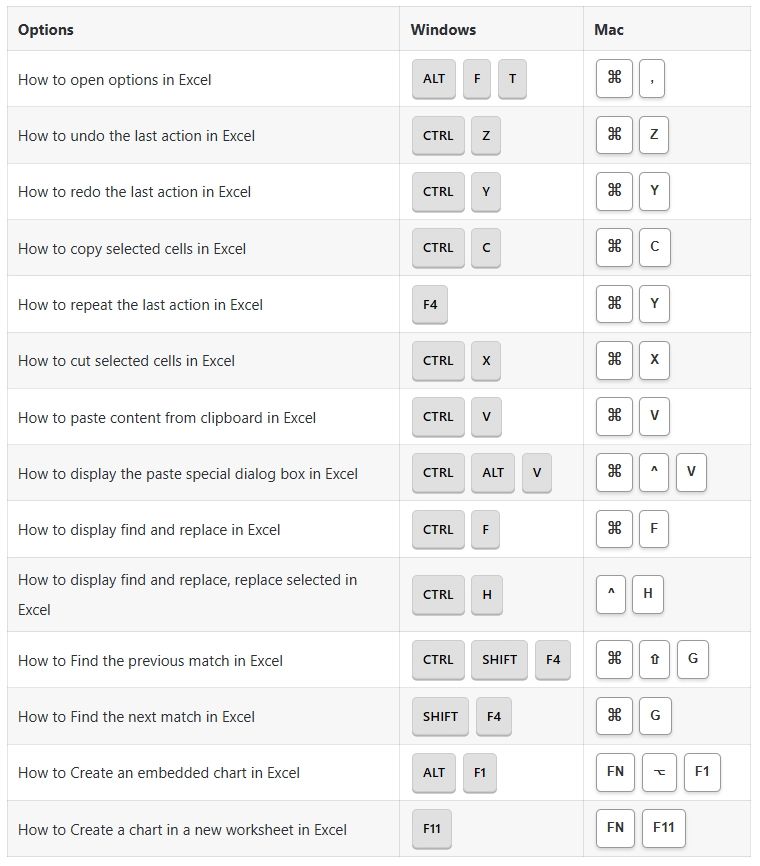760x866 pixels.
Task: Click the Windows H key for replace
Action: [487, 594]
